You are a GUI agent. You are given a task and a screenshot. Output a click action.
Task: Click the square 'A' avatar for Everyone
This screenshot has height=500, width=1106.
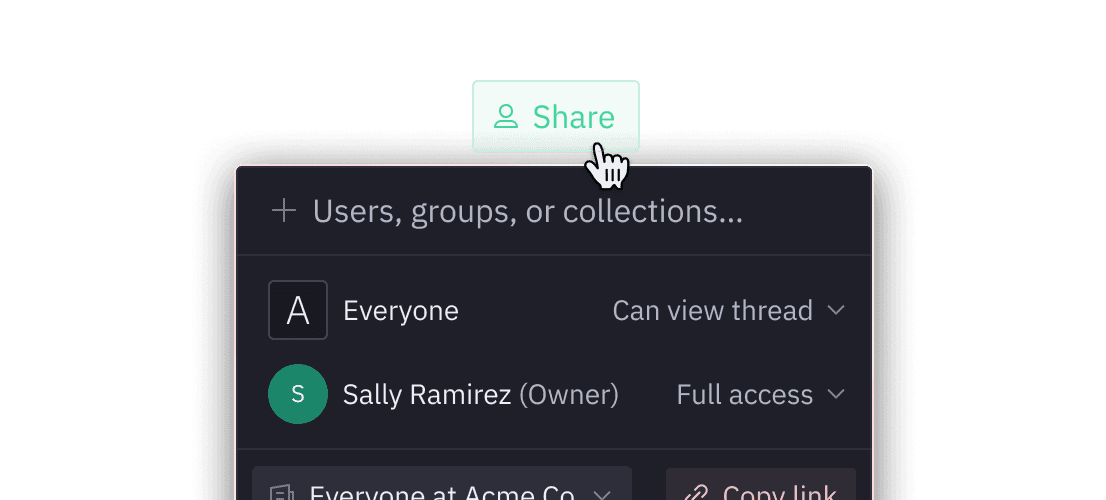click(x=298, y=310)
